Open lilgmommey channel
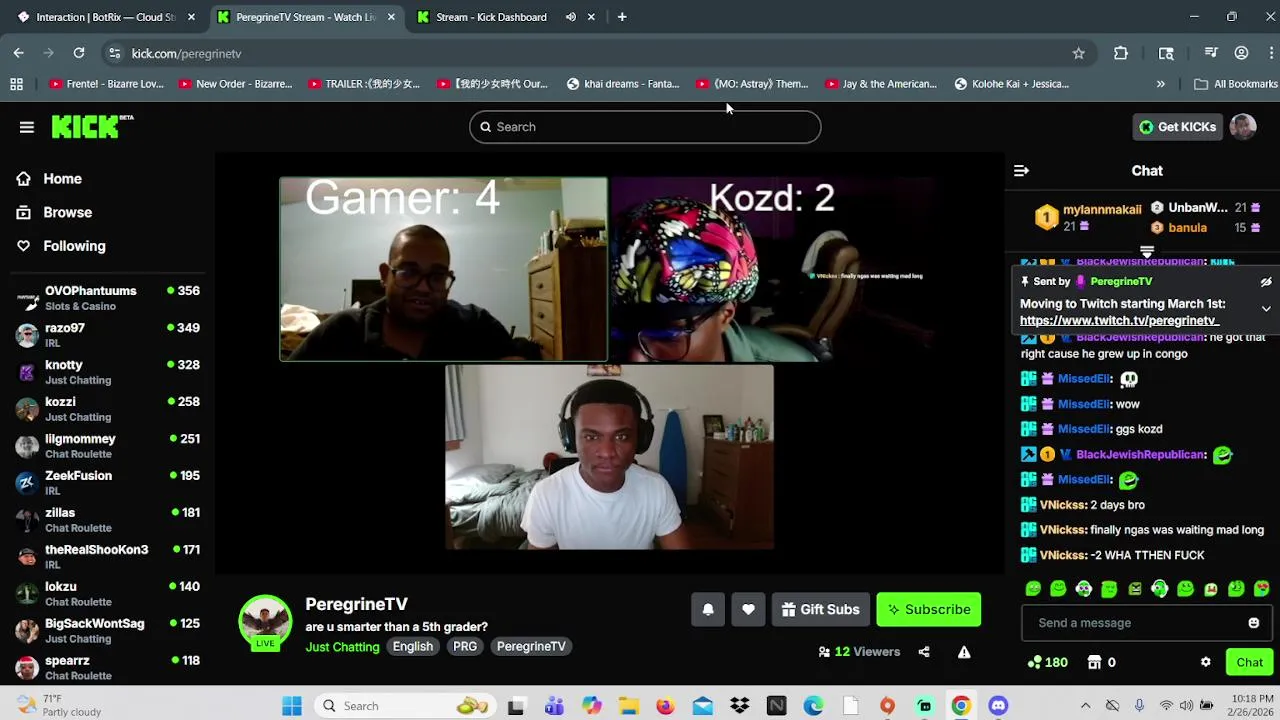Screen dimensions: 1280x720 [x=107, y=446]
